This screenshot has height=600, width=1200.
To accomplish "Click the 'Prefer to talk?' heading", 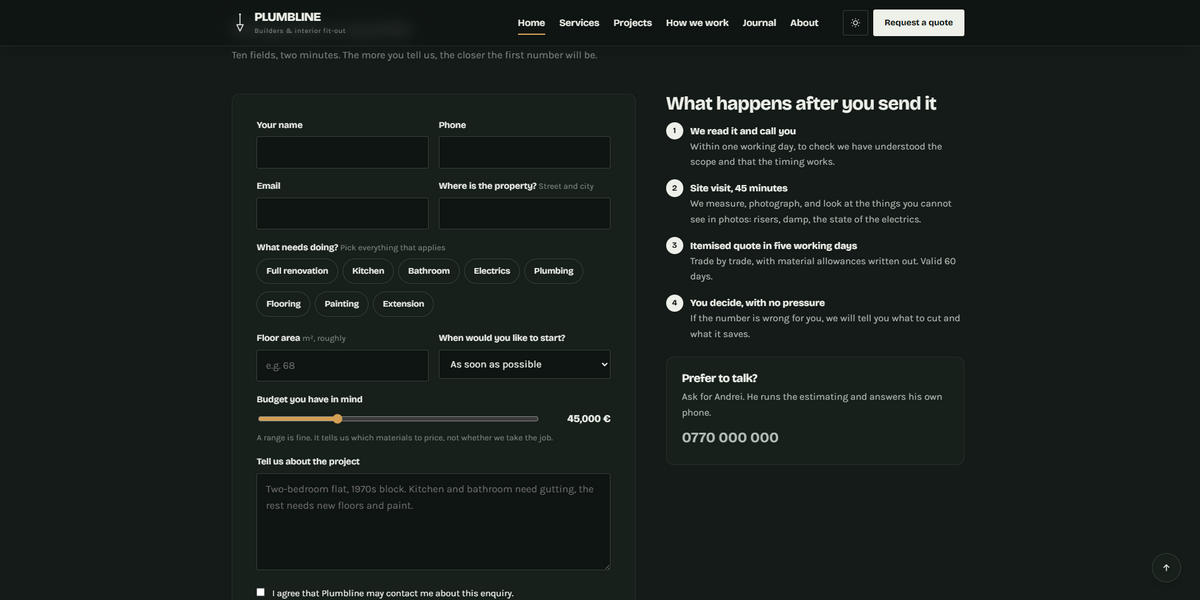I will click(x=719, y=378).
